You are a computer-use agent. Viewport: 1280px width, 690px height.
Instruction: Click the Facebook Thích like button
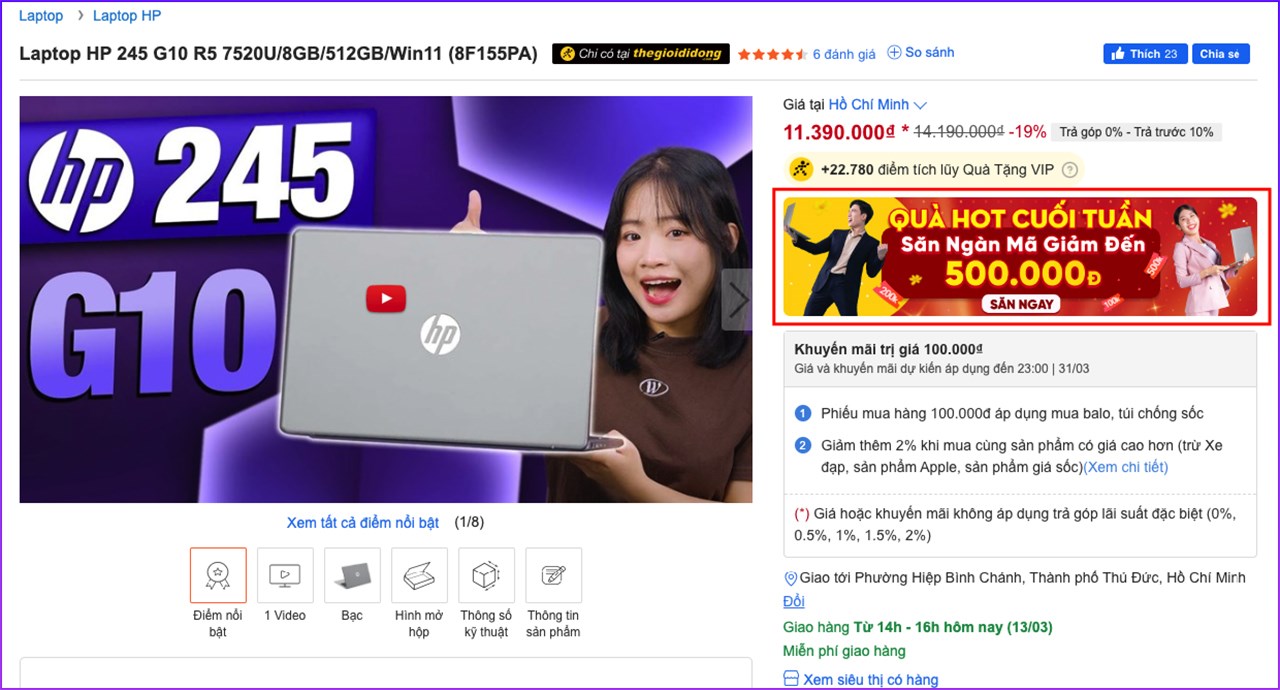1145,54
